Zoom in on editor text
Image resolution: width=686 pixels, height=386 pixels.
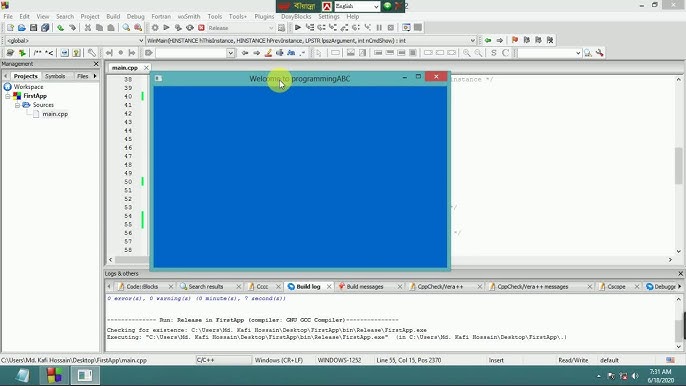(467, 53)
